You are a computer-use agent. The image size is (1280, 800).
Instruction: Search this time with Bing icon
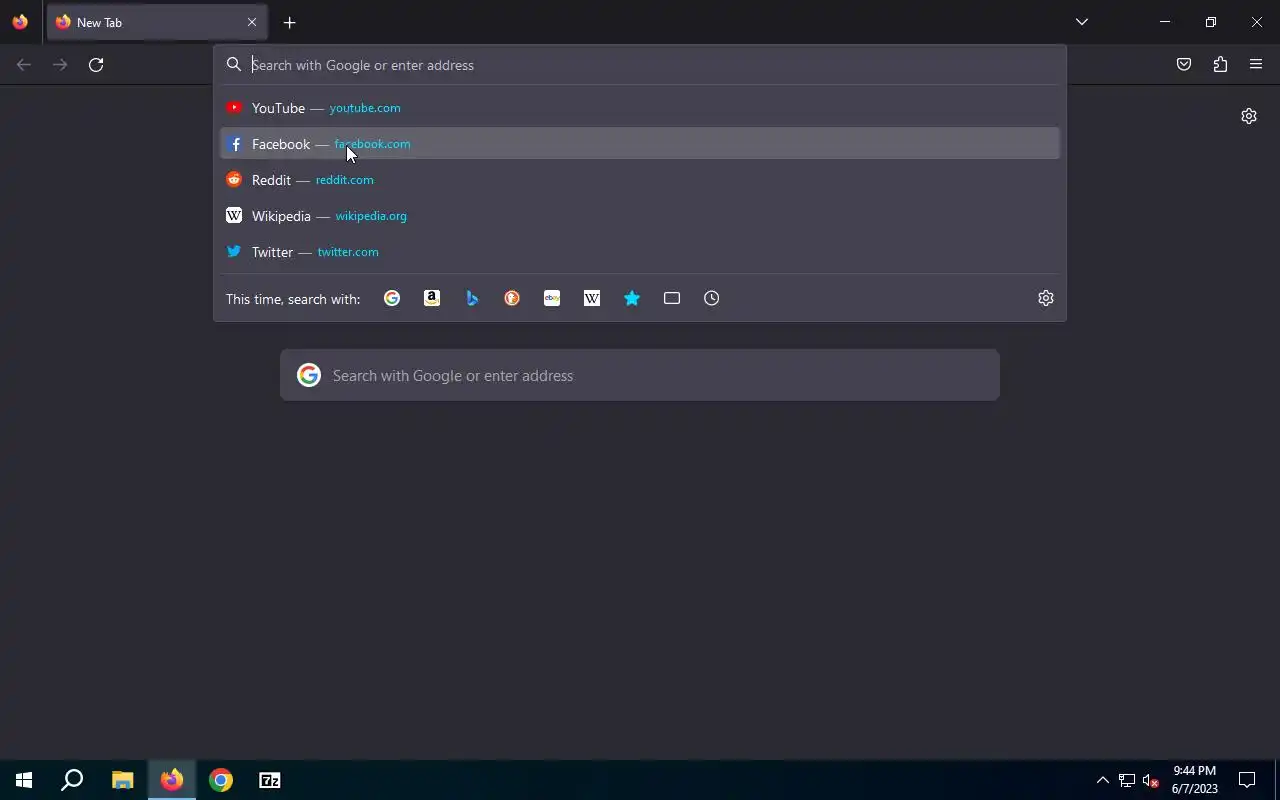[472, 298]
